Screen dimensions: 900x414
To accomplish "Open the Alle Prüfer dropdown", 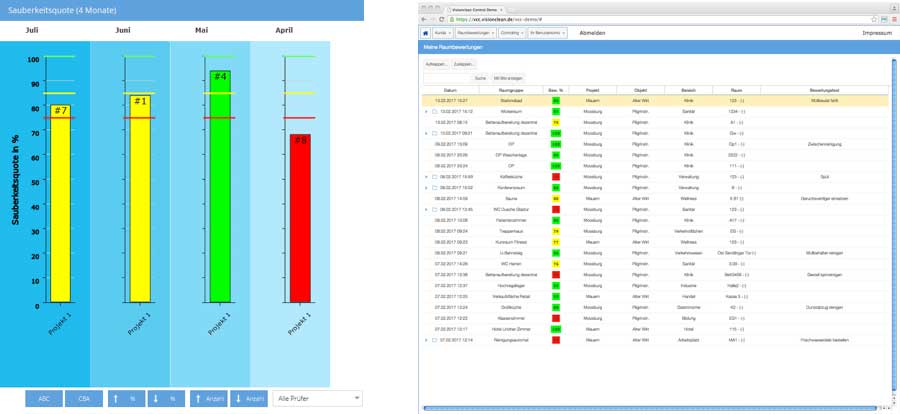I will [316, 398].
